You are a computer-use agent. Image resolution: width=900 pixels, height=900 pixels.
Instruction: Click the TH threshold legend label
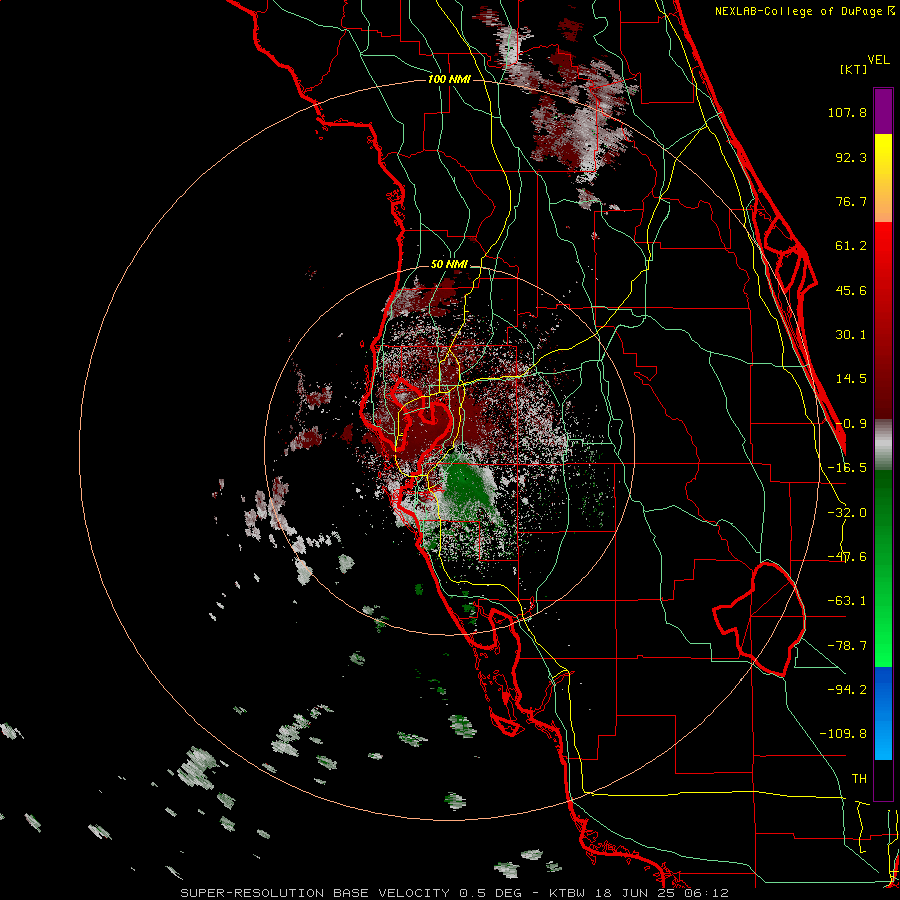coord(859,779)
